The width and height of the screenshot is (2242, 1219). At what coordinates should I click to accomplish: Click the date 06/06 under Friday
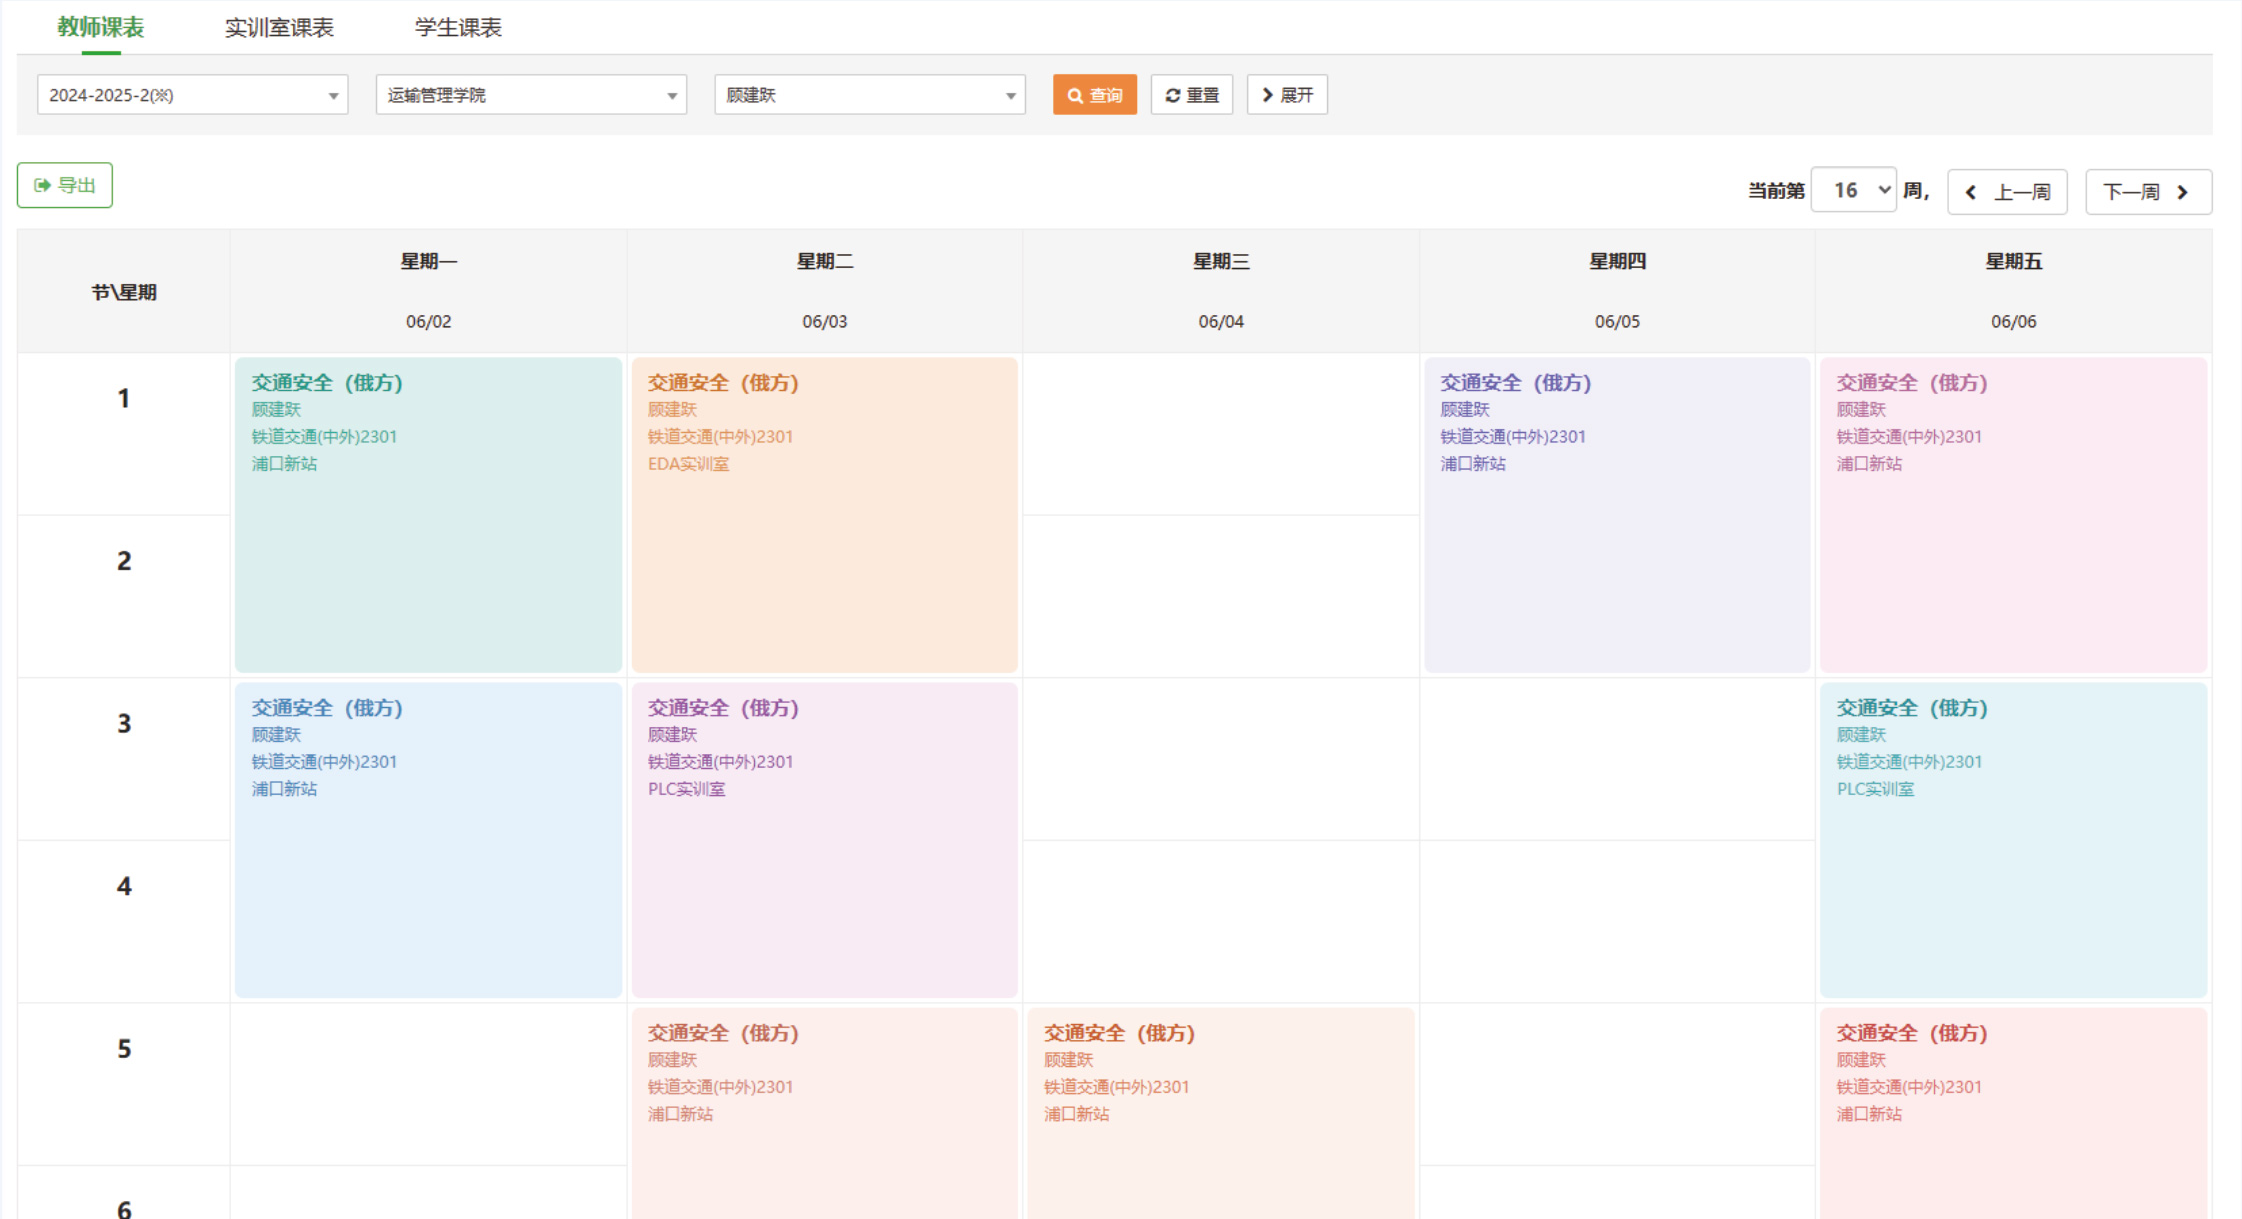tap(2013, 321)
